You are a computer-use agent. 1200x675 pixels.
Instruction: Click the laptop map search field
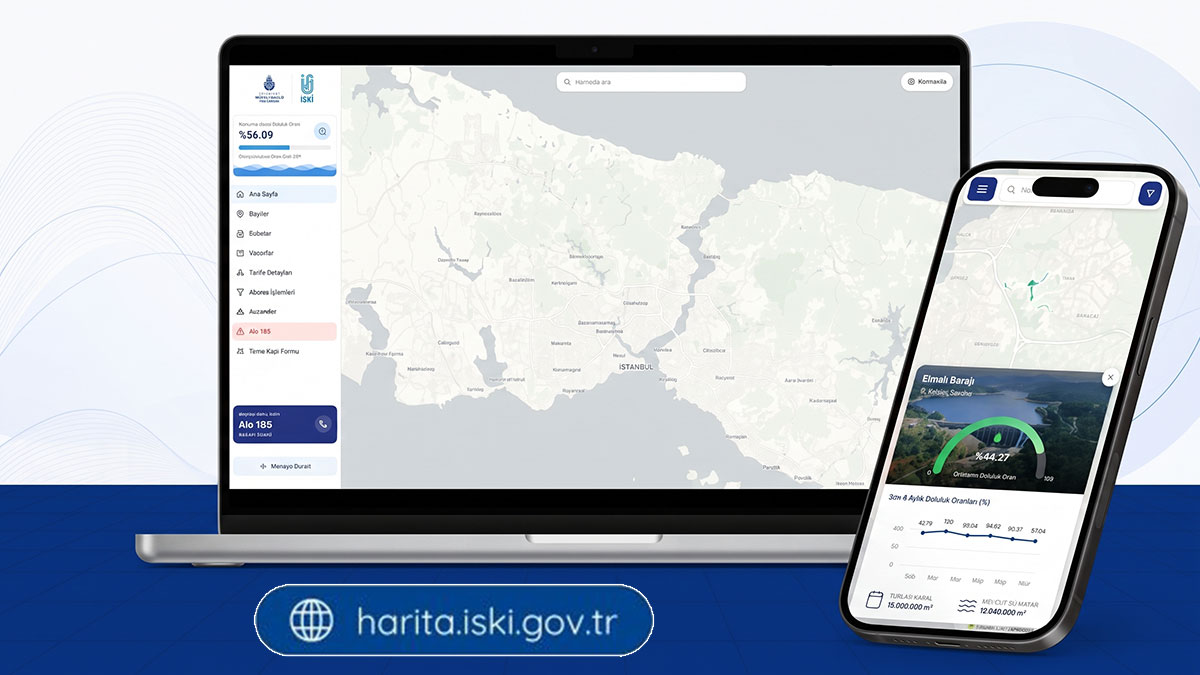coord(651,82)
